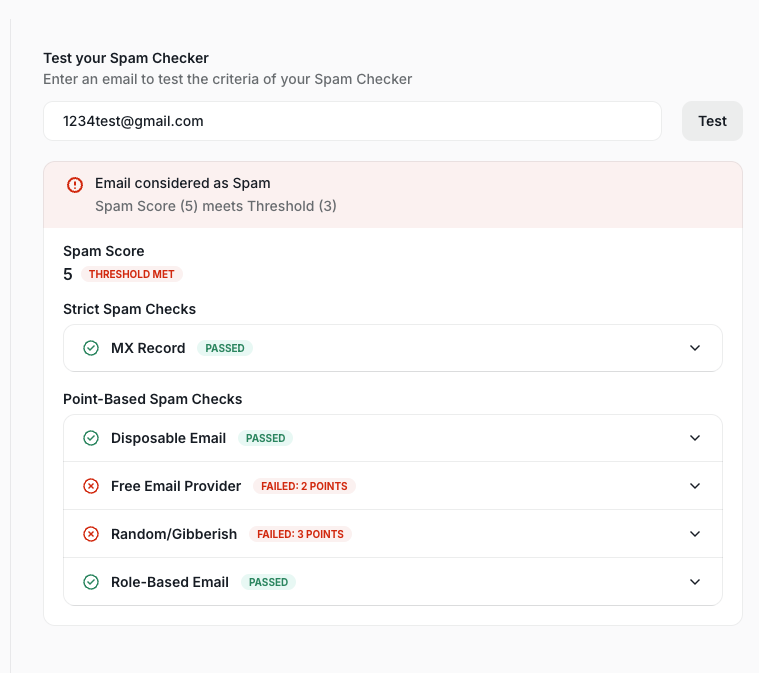Click the THRESHOLD MET badge
This screenshot has width=759, height=673.
click(132, 274)
